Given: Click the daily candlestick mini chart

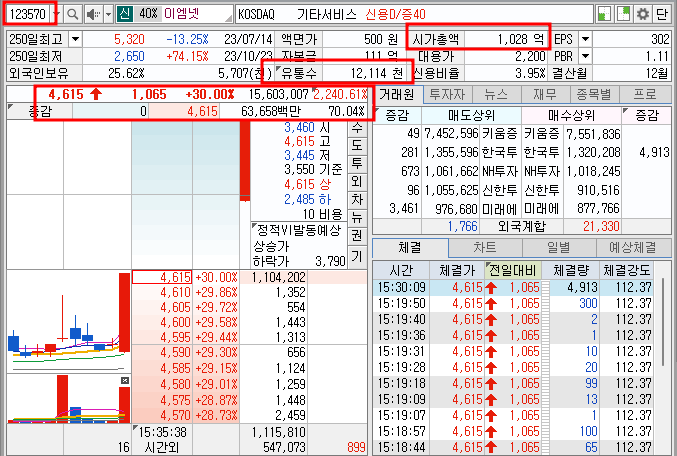Looking at the screenshot, I should pyautogui.click(x=69, y=322).
